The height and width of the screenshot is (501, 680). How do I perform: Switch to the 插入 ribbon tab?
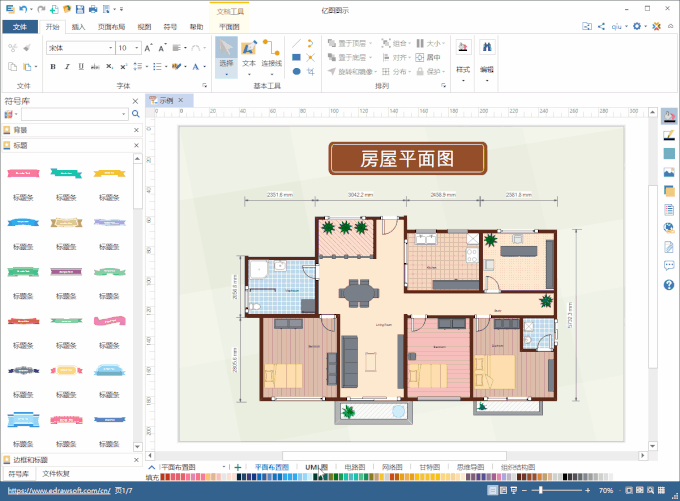click(x=78, y=27)
